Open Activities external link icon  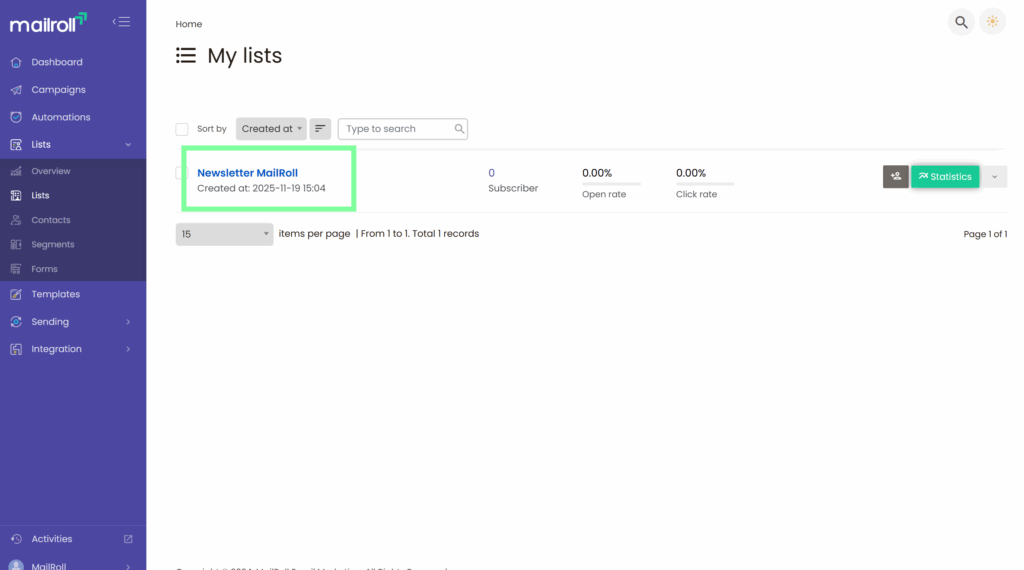pyautogui.click(x=128, y=539)
